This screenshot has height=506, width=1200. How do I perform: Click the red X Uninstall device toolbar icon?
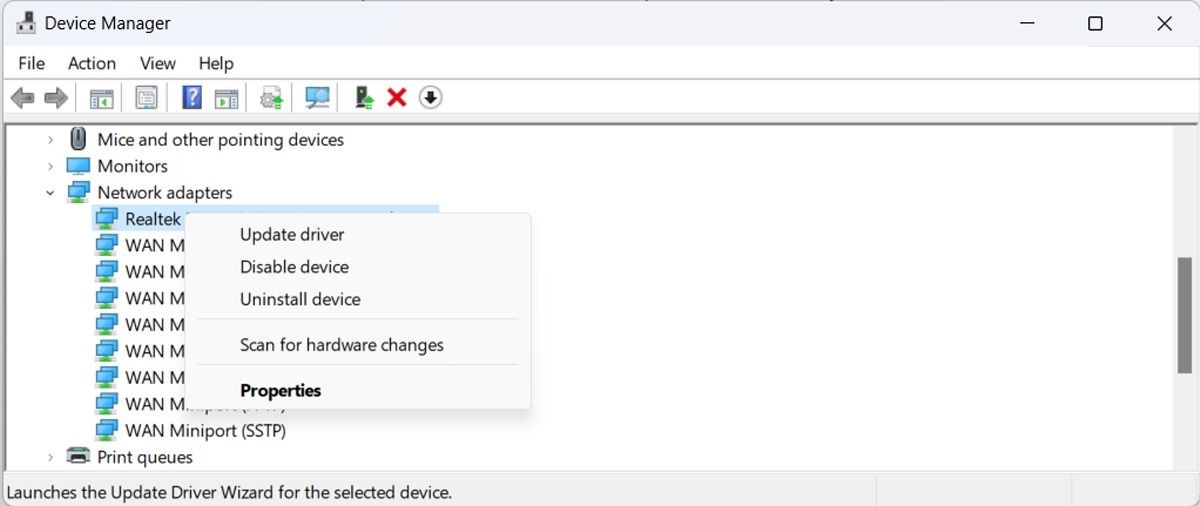click(397, 98)
